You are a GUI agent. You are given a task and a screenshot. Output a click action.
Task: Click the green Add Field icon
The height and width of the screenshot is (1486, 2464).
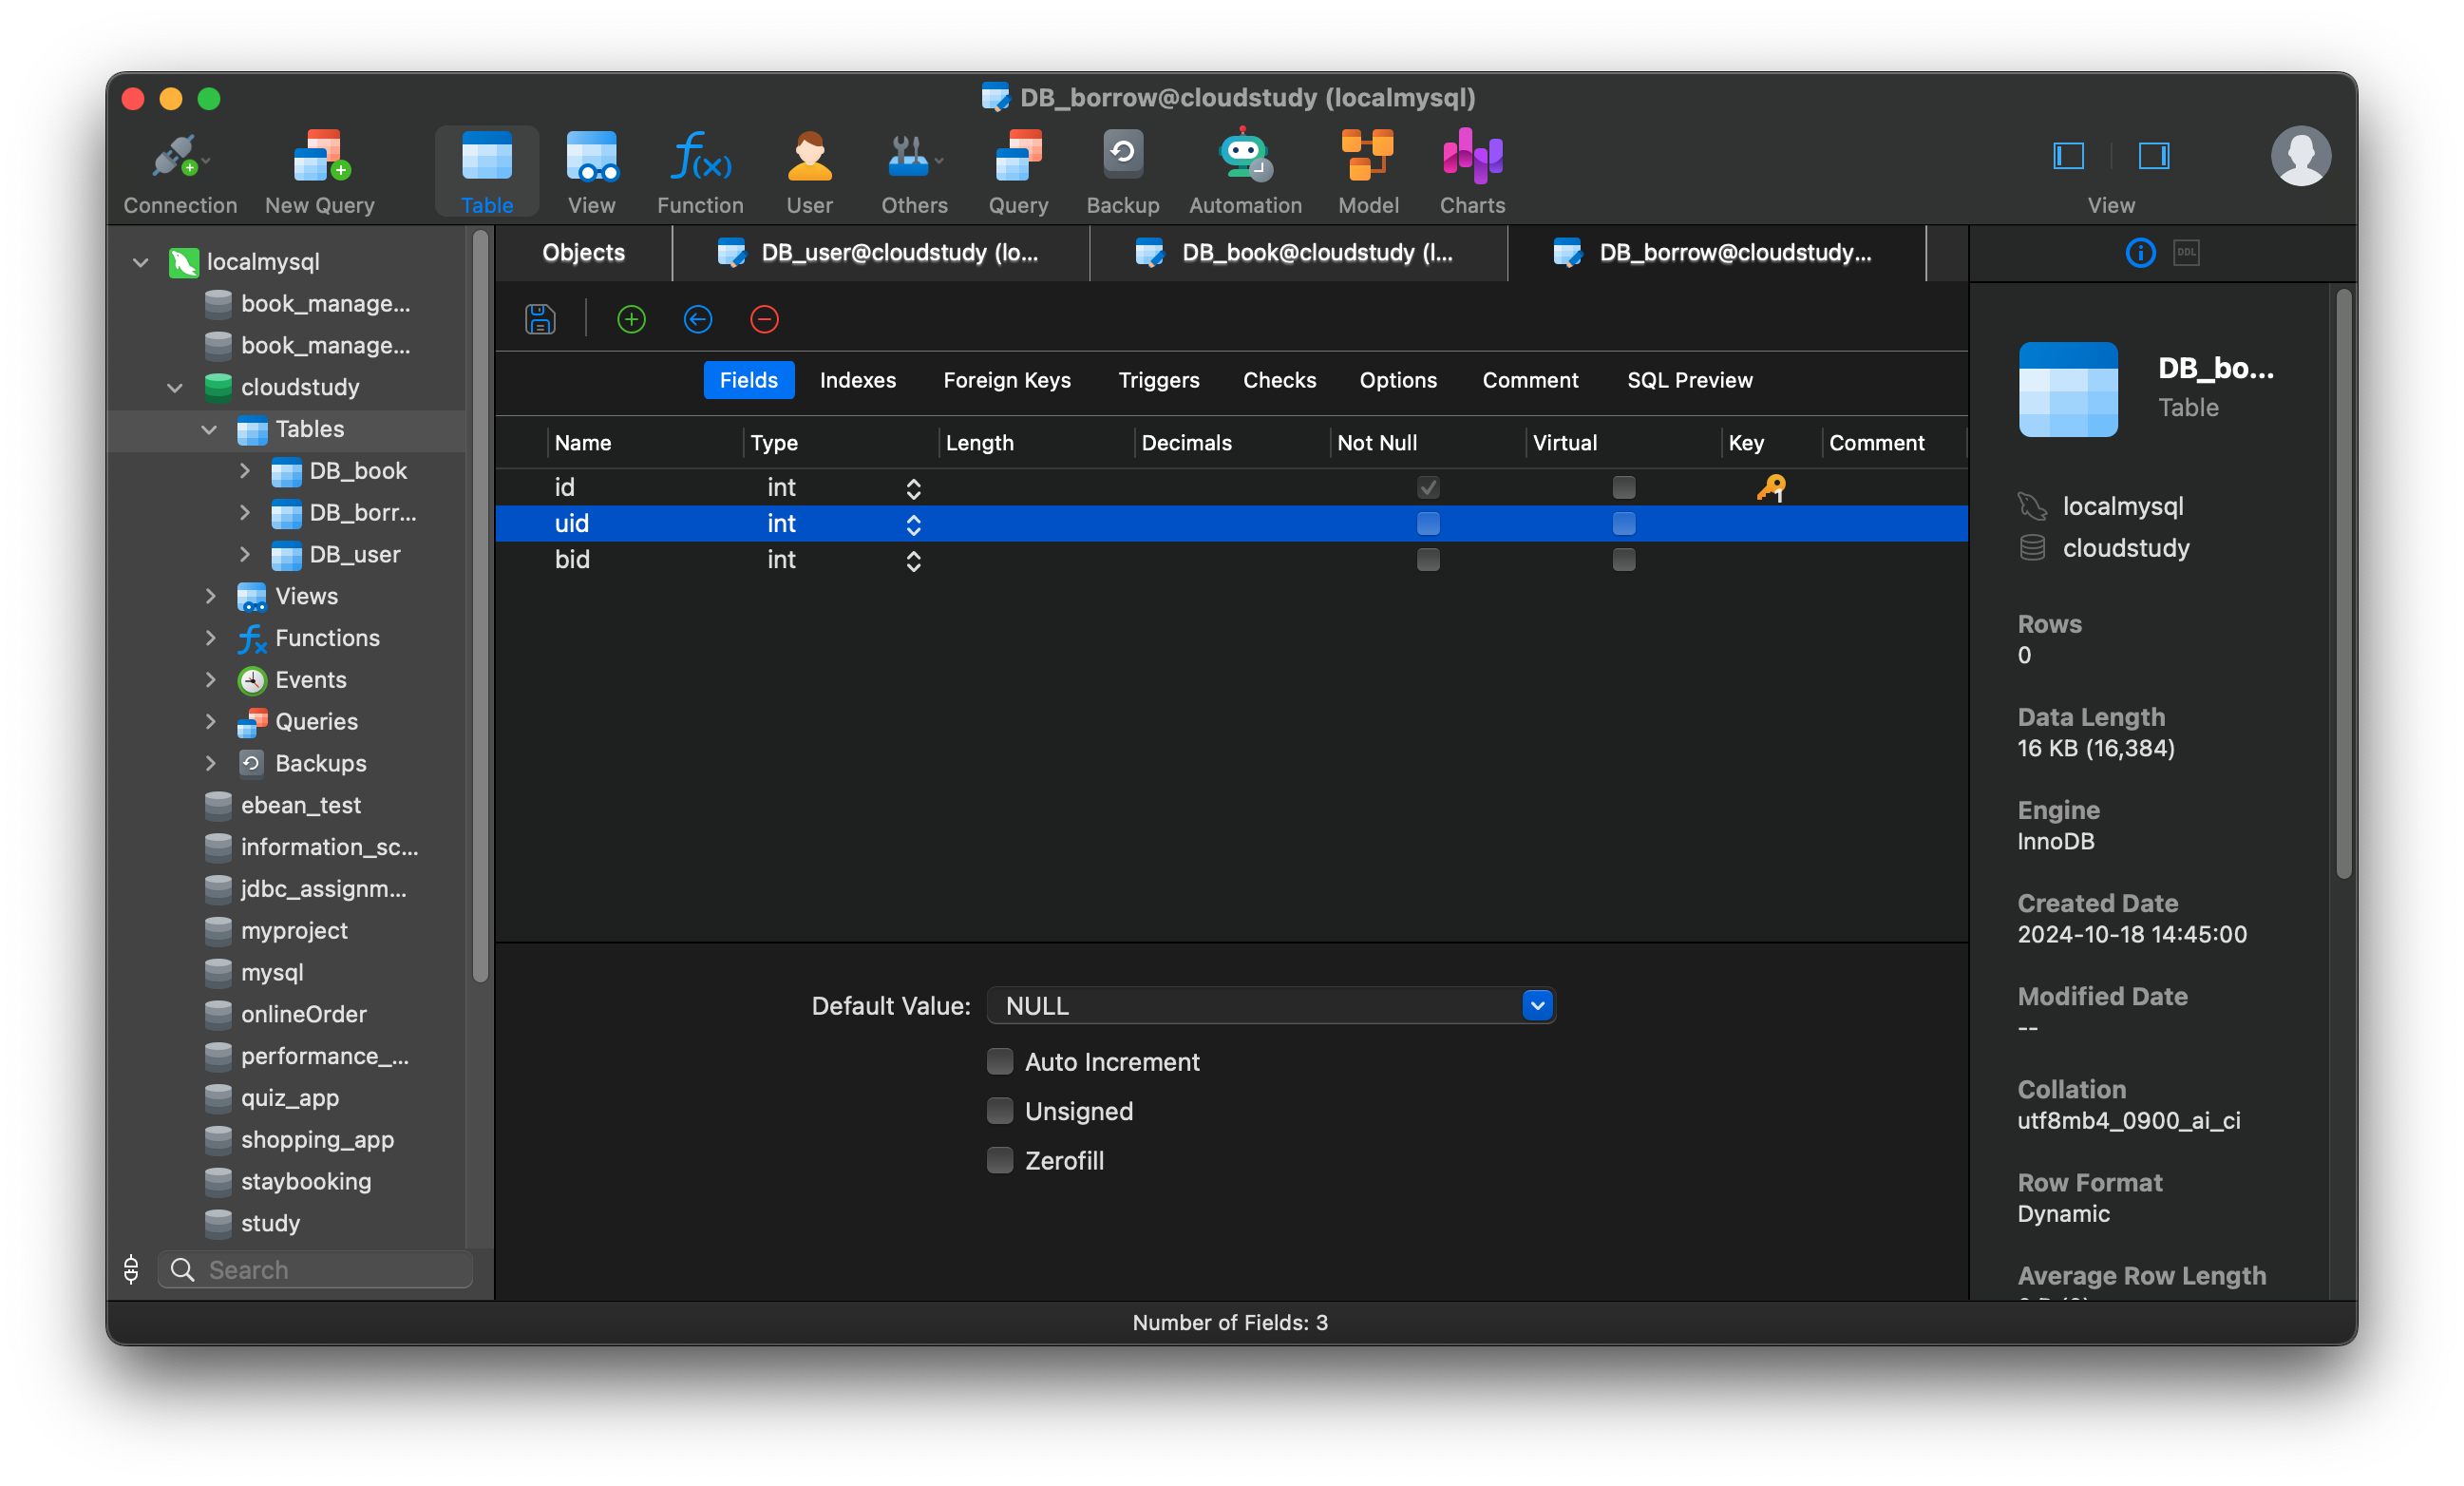[631, 320]
